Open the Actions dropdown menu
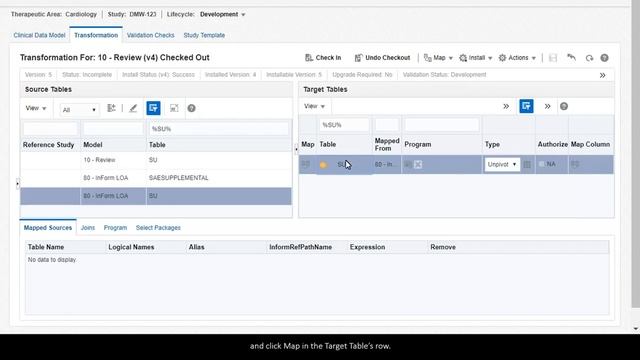Screen dimensions: 640x360 click(517, 58)
